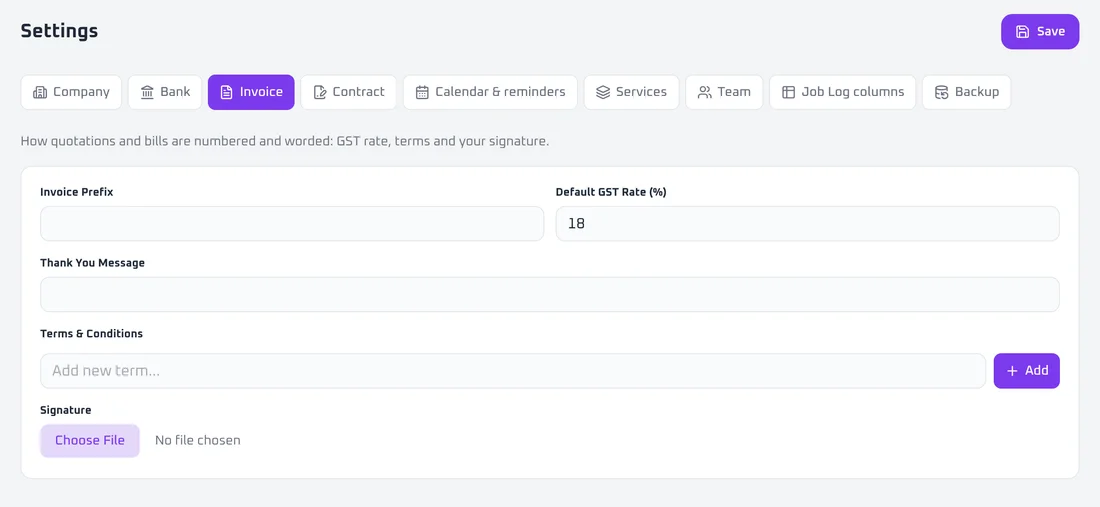The image size is (1100, 507).
Task: Click the Thank You Message field
Action: tap(549, 295)
